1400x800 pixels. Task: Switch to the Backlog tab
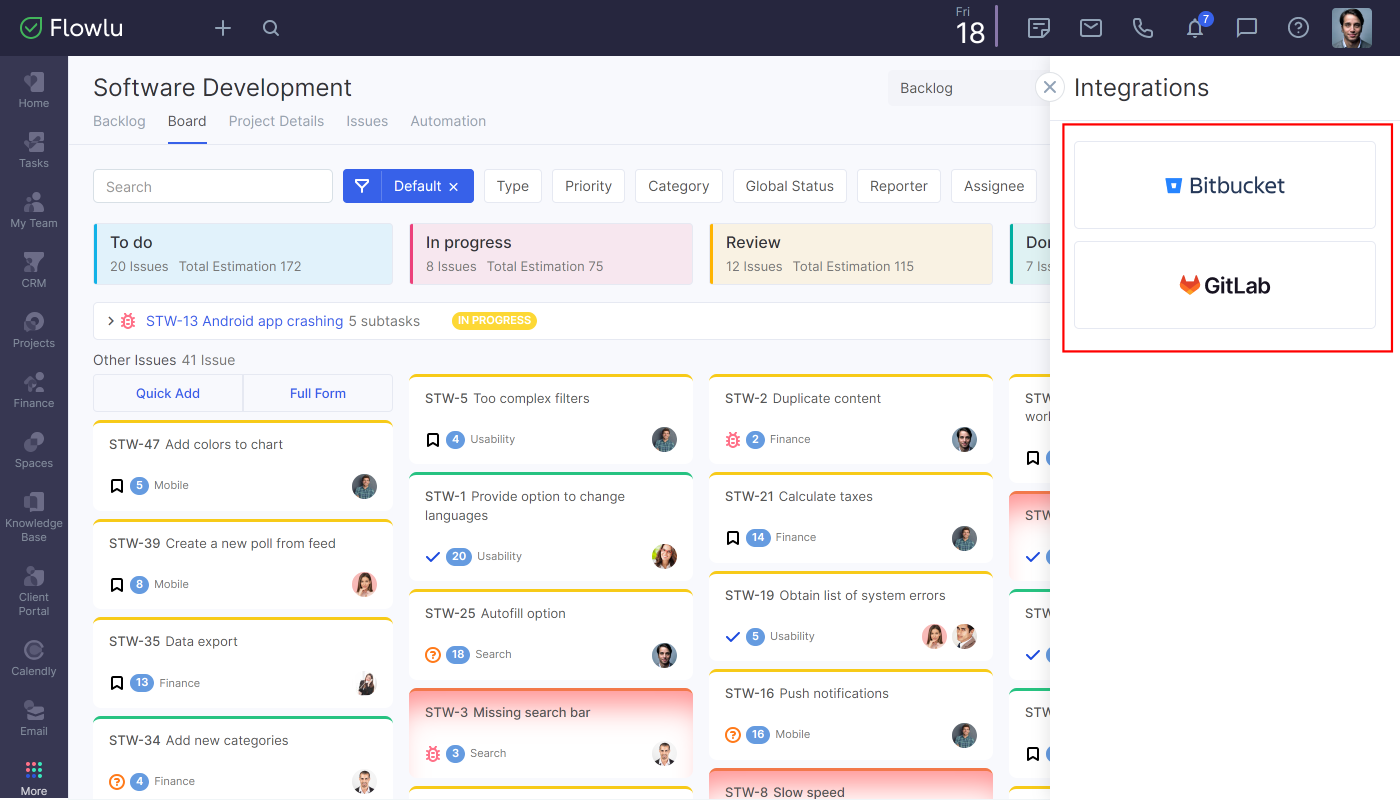point(119,121)
